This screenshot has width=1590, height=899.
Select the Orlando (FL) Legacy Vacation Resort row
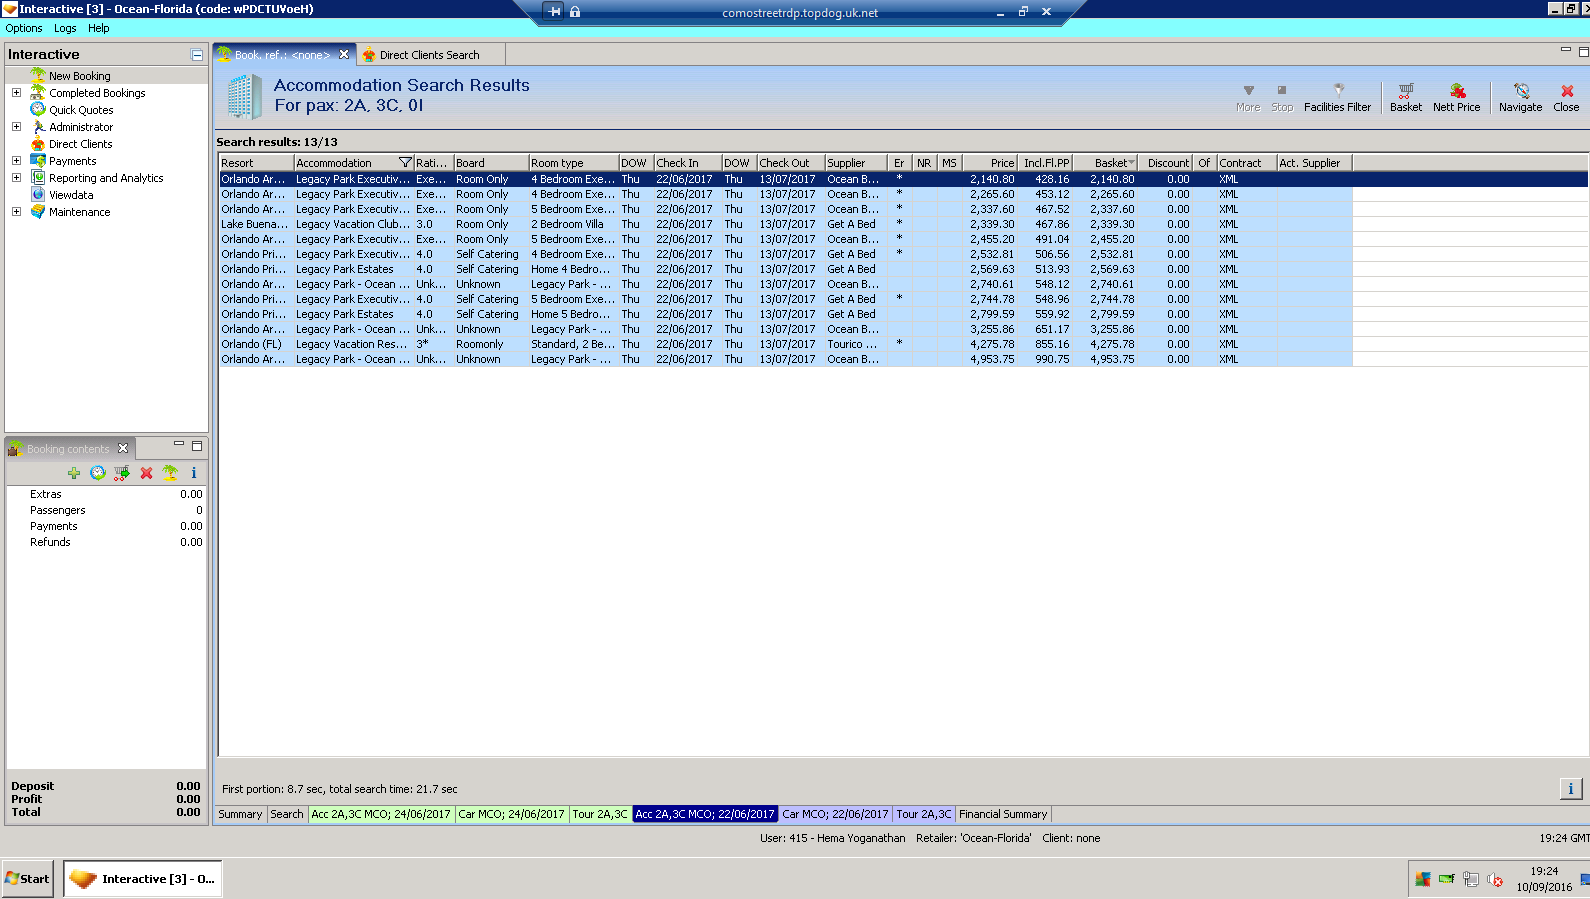pyautogui.click(x=785, y=344)
